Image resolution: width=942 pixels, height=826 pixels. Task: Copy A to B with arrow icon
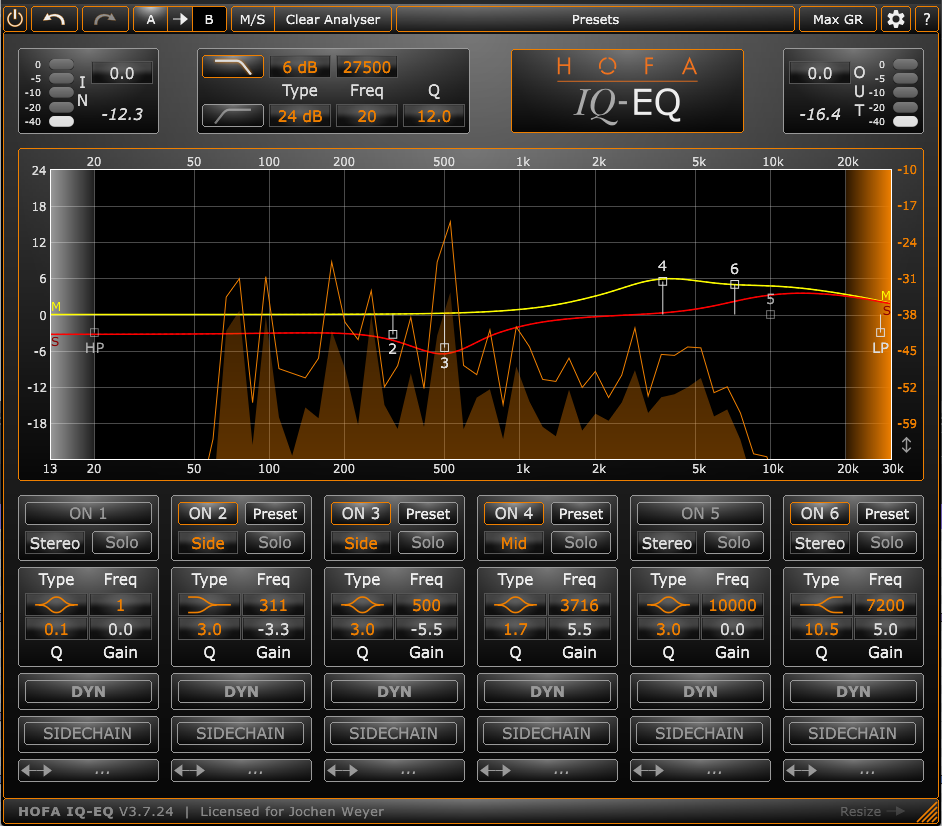click(x=180, y=19)
